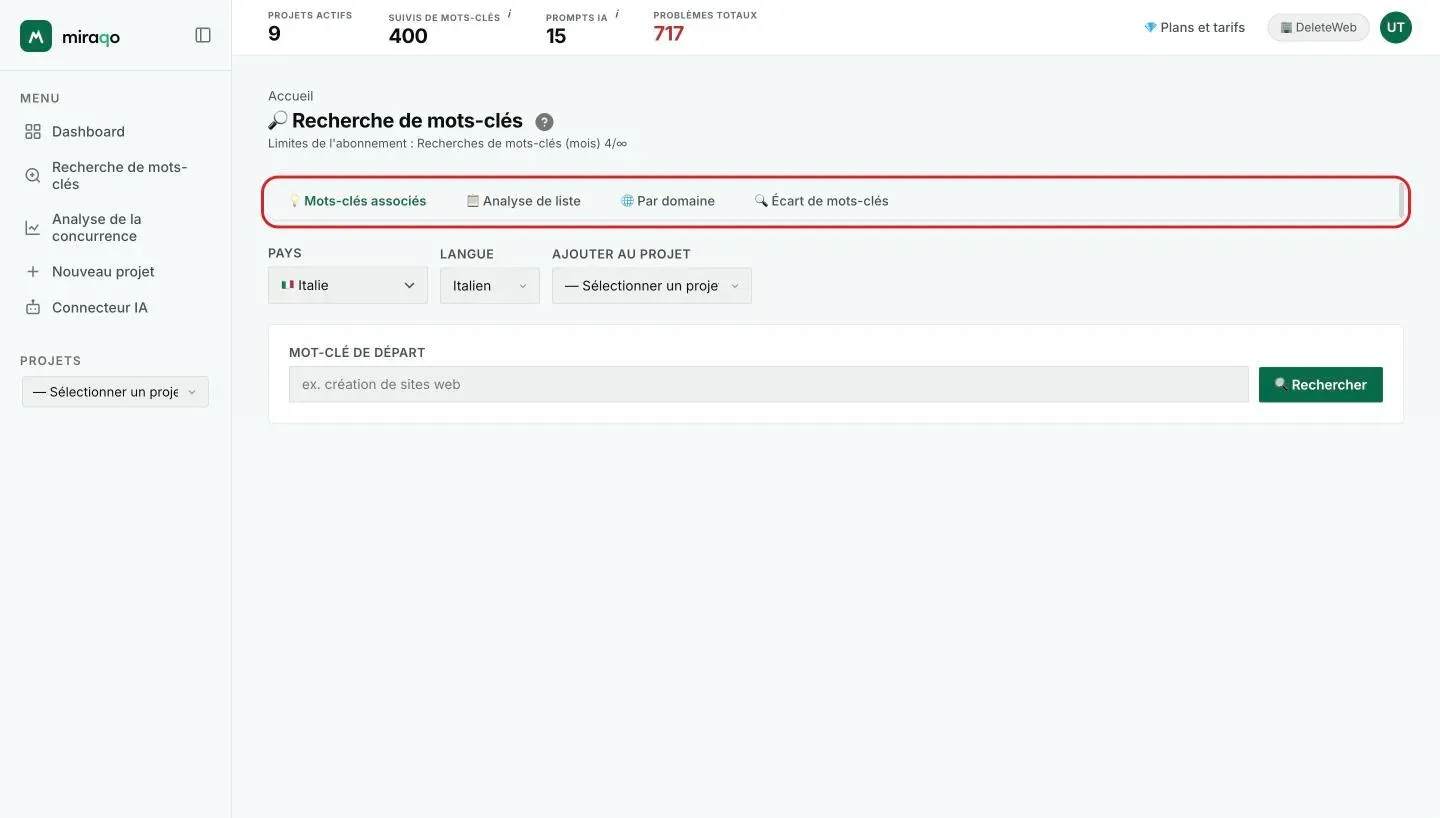Image resolution: width=1440 pixels, height=818 pixels.
Task: Expand the Pays dropdown showing Italie
Action: click(x=348, y=285)
